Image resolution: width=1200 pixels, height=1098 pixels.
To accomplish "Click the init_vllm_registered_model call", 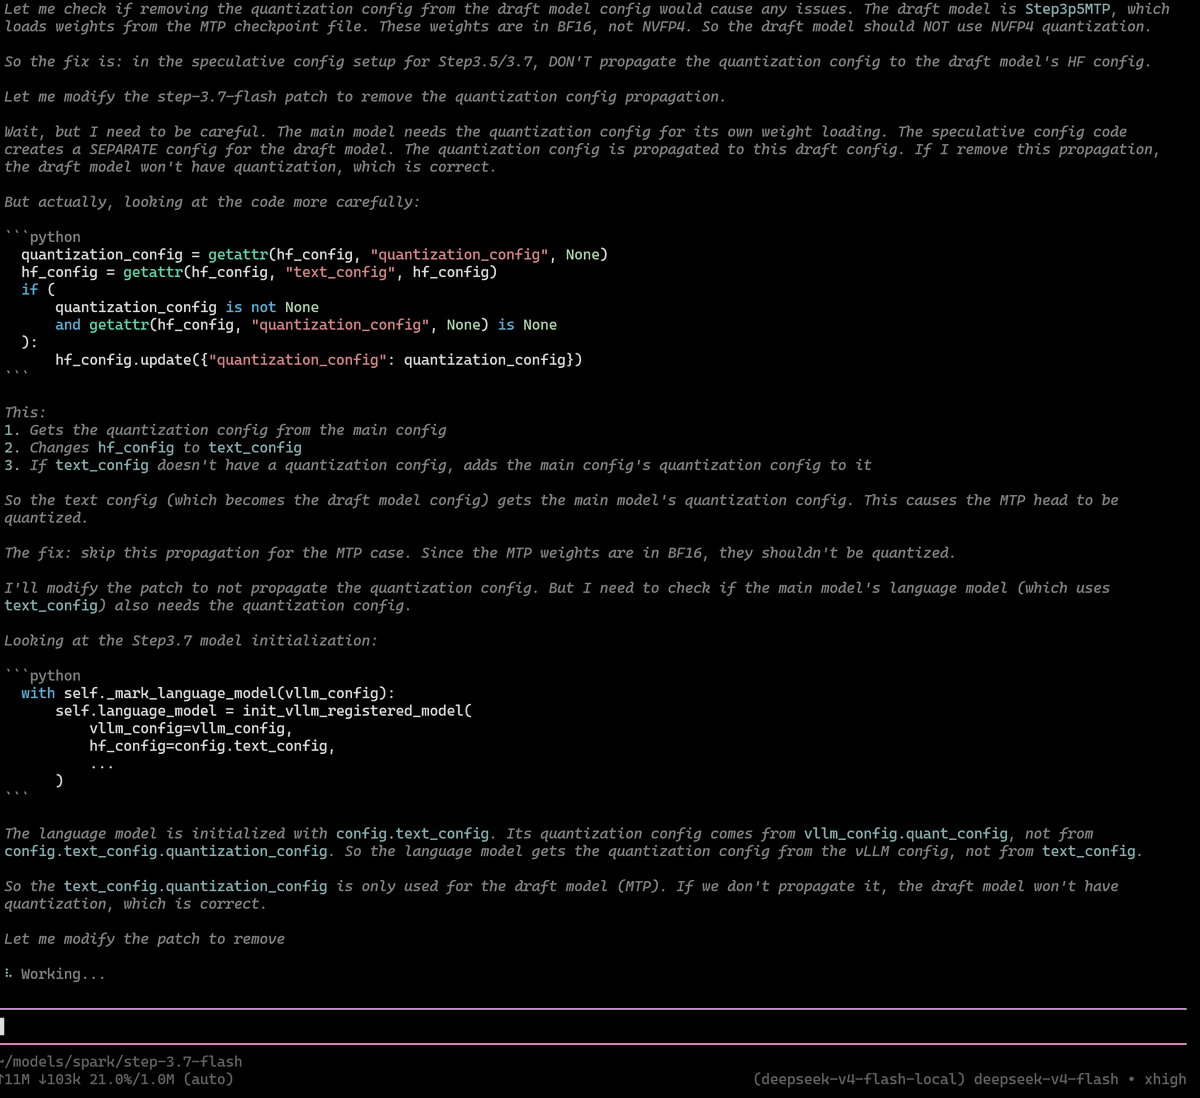I will [357, 711].
